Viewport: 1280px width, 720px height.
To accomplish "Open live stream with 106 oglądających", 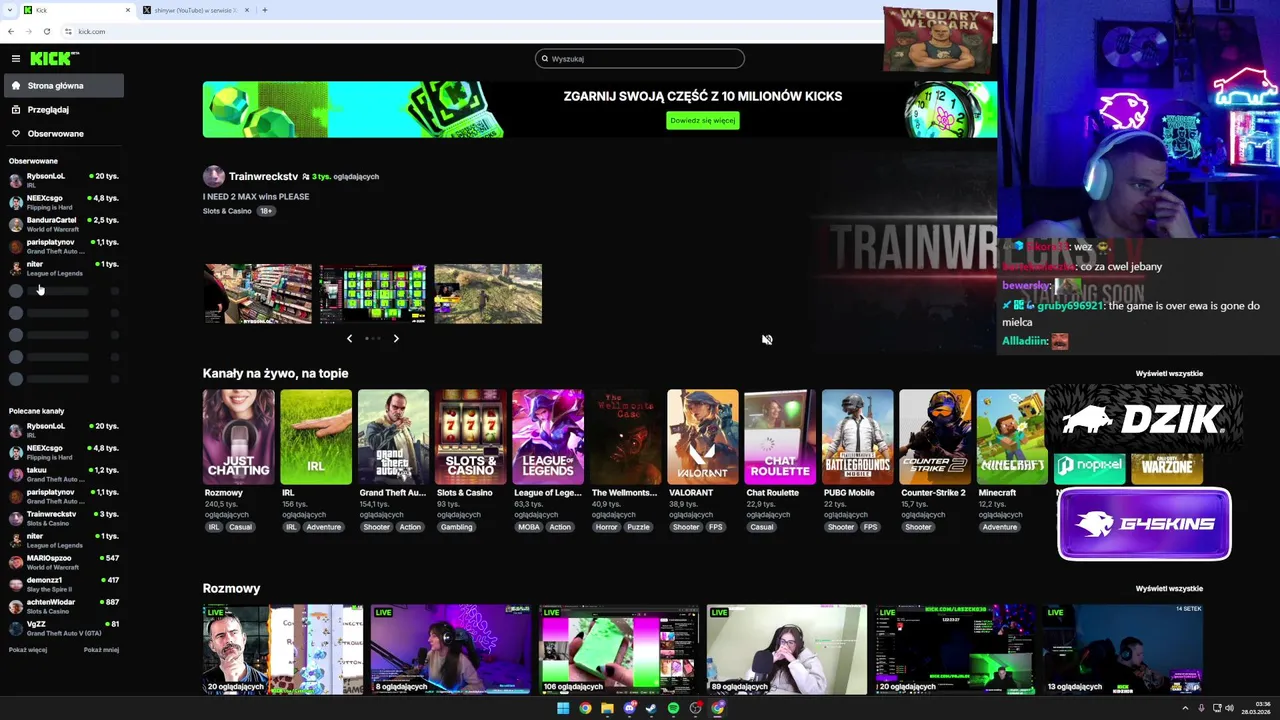I will tap(618, 649).
